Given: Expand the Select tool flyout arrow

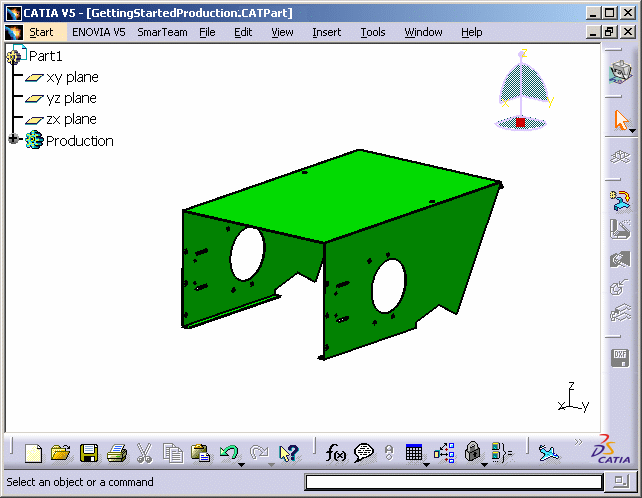Looking at the screenshot, I should coord(632,130).
